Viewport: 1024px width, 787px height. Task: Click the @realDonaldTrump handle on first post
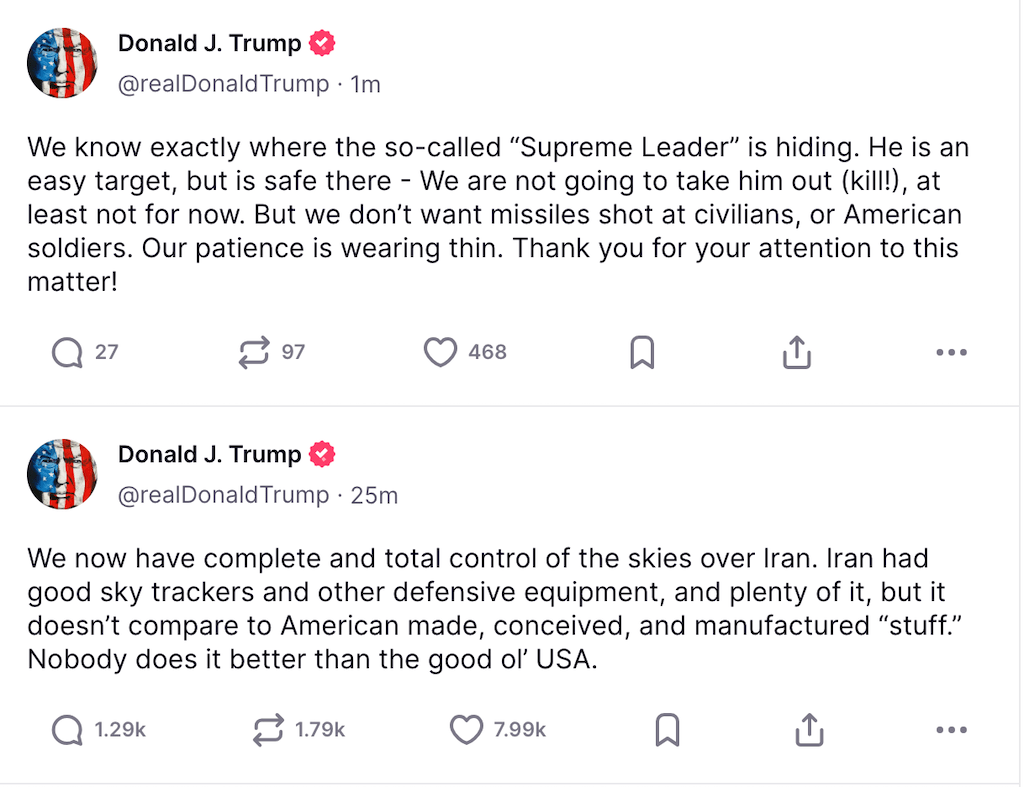coord(223,84)
